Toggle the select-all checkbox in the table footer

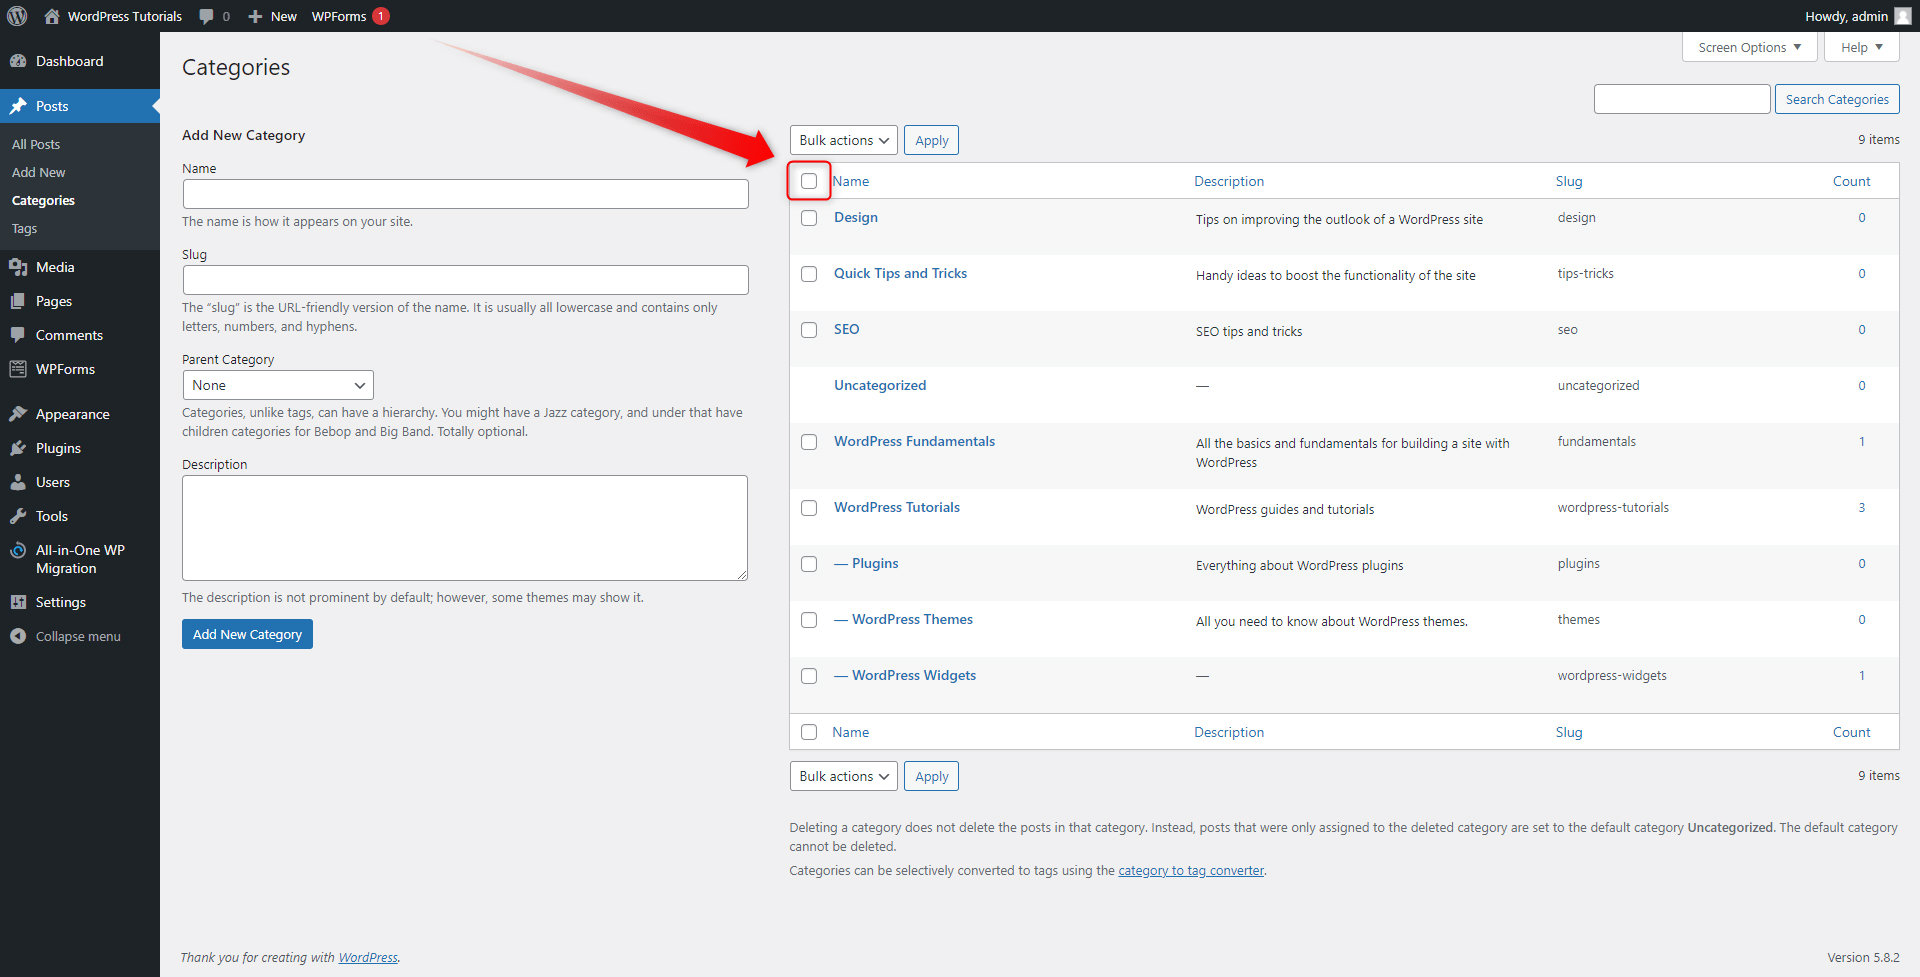pyautogui.click(x=809, y=732)
